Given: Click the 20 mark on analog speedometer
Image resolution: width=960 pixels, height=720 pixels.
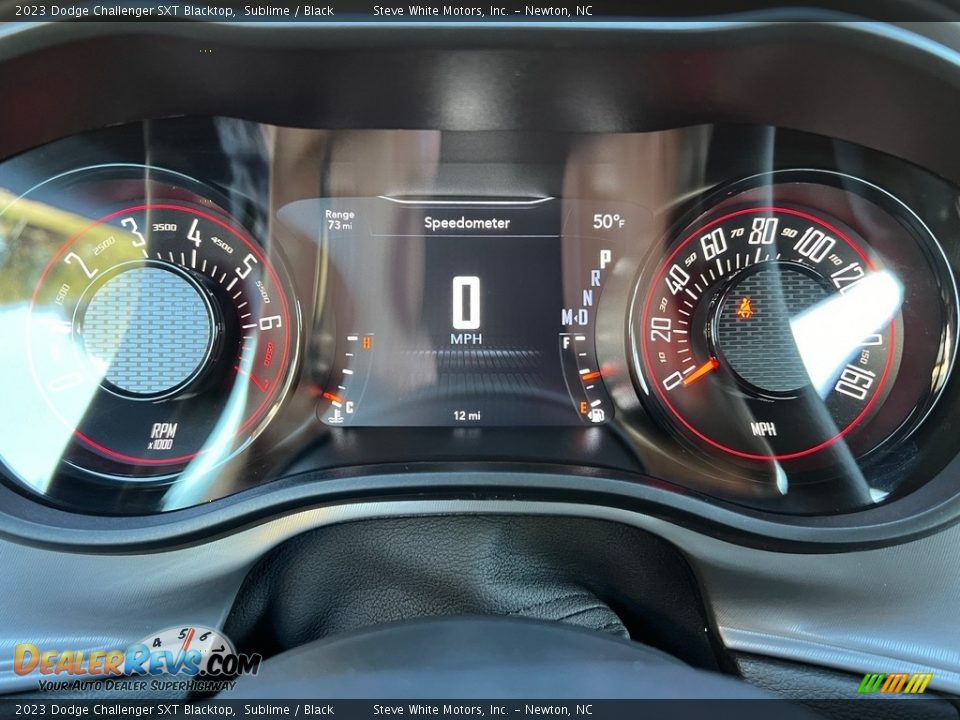Looking at the screenshot, I should (x=661, y=329).
